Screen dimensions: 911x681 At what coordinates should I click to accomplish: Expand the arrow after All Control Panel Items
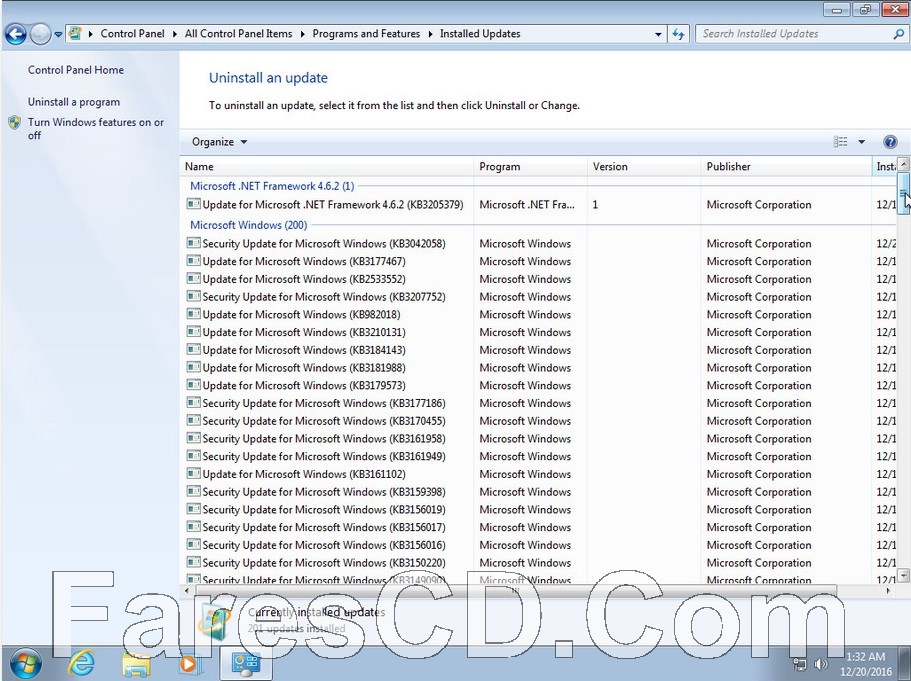302,34
